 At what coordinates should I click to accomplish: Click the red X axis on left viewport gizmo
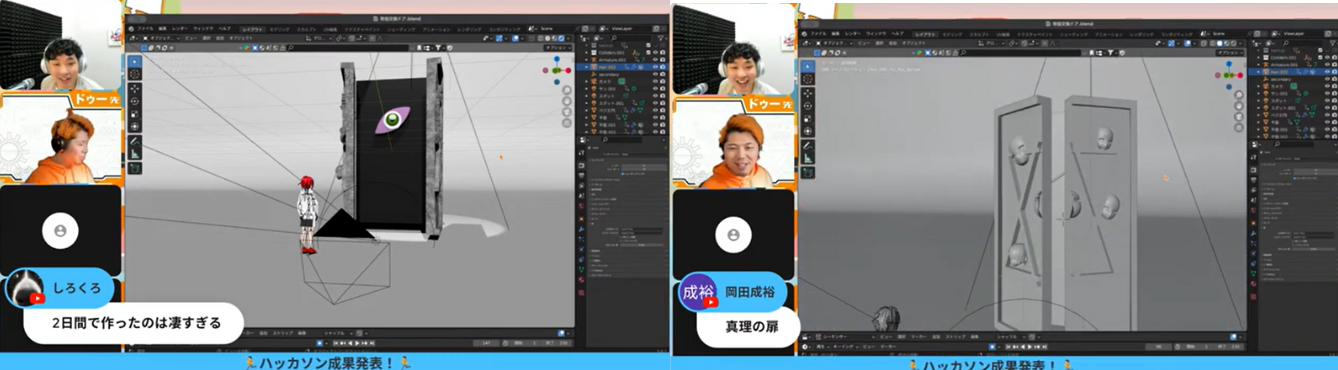[x=568, y=71]
